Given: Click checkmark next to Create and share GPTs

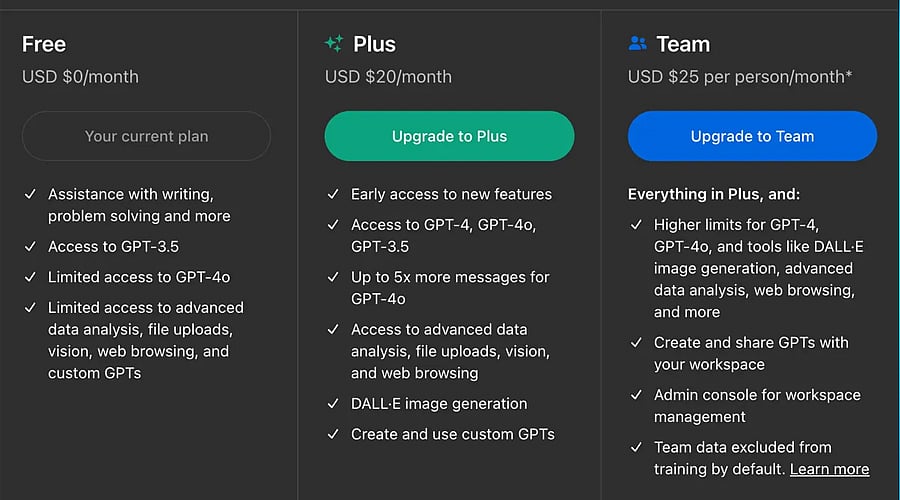Looking at the screenshot, I should click(636, 342).
